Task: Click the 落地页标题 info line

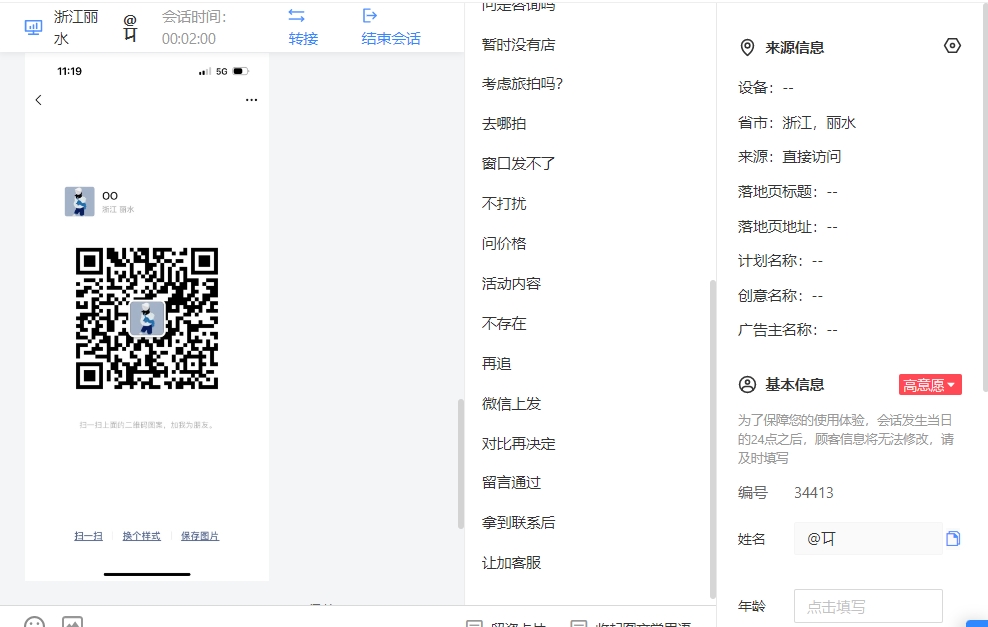Action: click(x=788, y=192)
